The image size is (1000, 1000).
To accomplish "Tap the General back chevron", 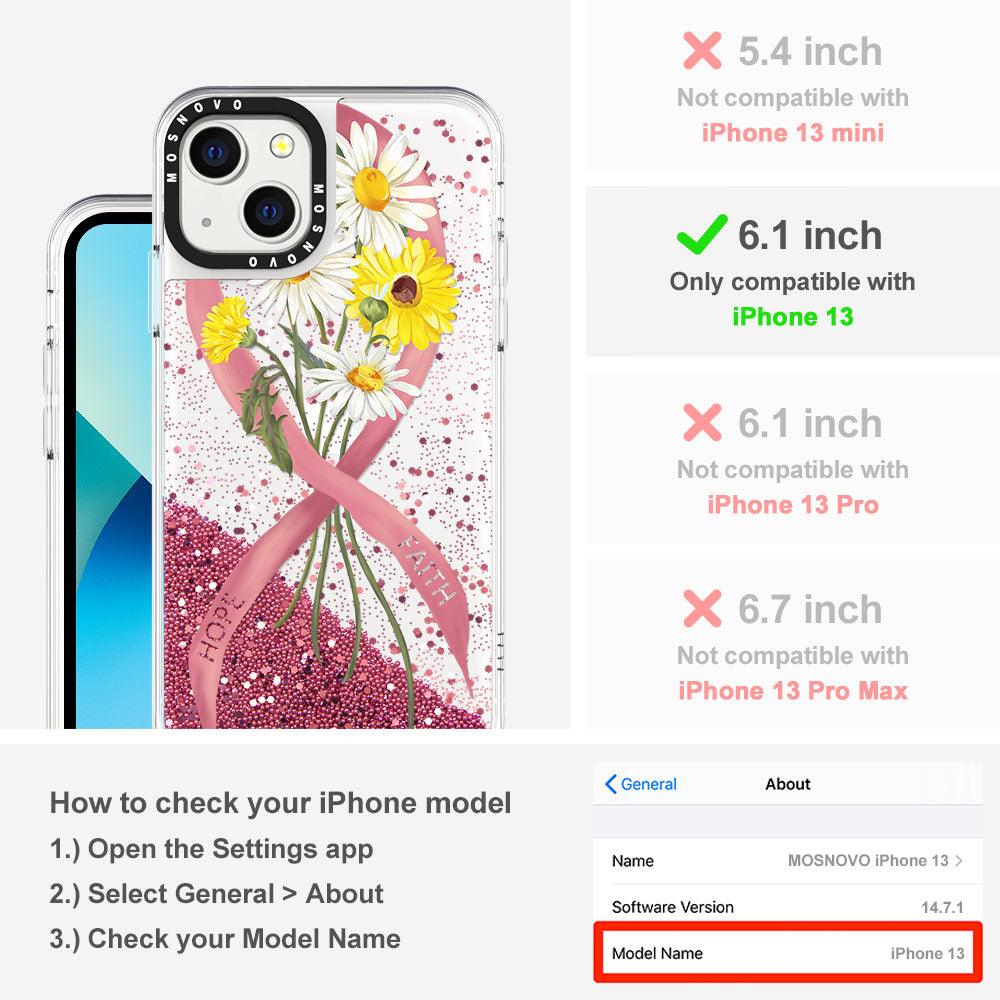I will pyautogui.click(x=610, y=784).
